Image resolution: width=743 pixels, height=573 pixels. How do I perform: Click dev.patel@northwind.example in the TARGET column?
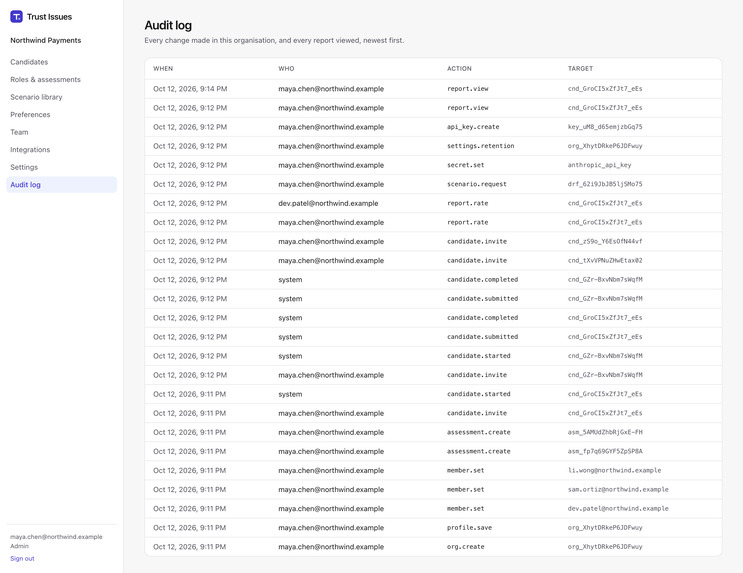(618, 509)
